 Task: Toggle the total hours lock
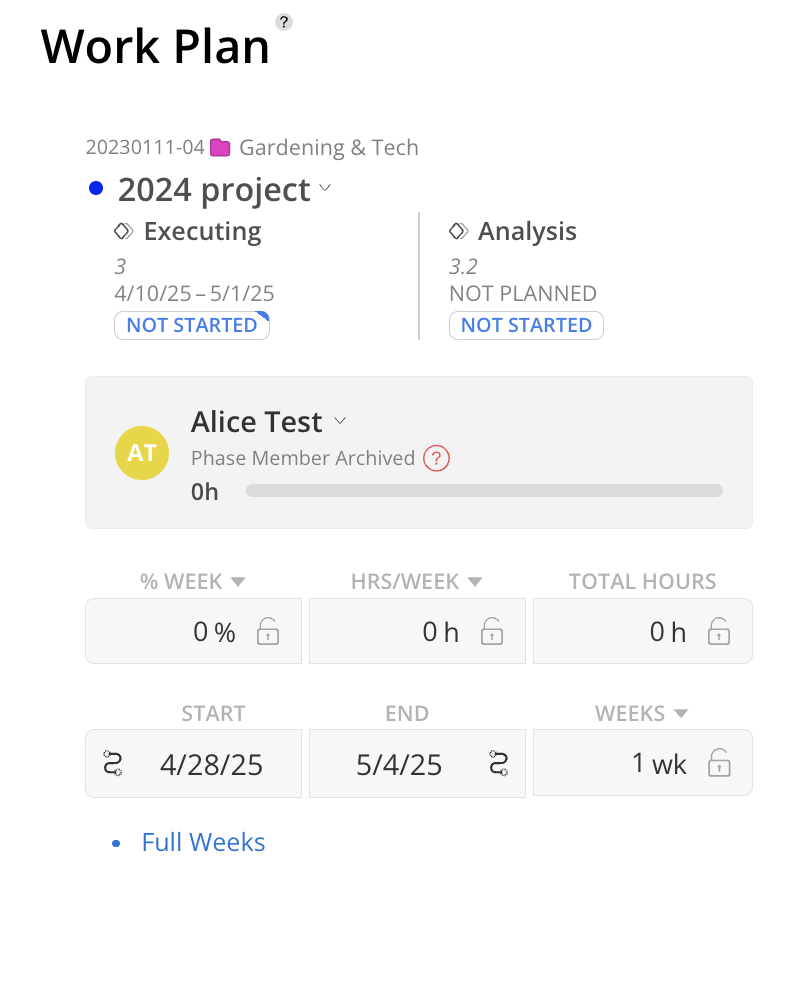pyautogui.click(x=719, y=631)
